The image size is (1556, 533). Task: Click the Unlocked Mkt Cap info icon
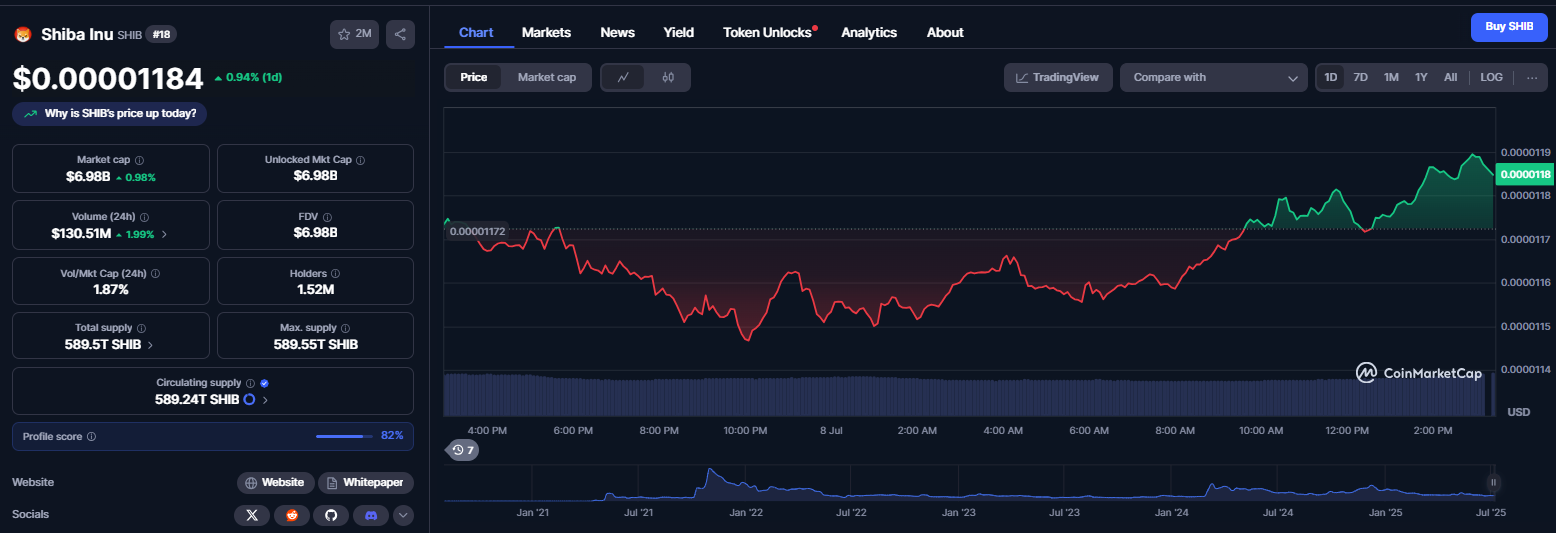coord(361,160)
